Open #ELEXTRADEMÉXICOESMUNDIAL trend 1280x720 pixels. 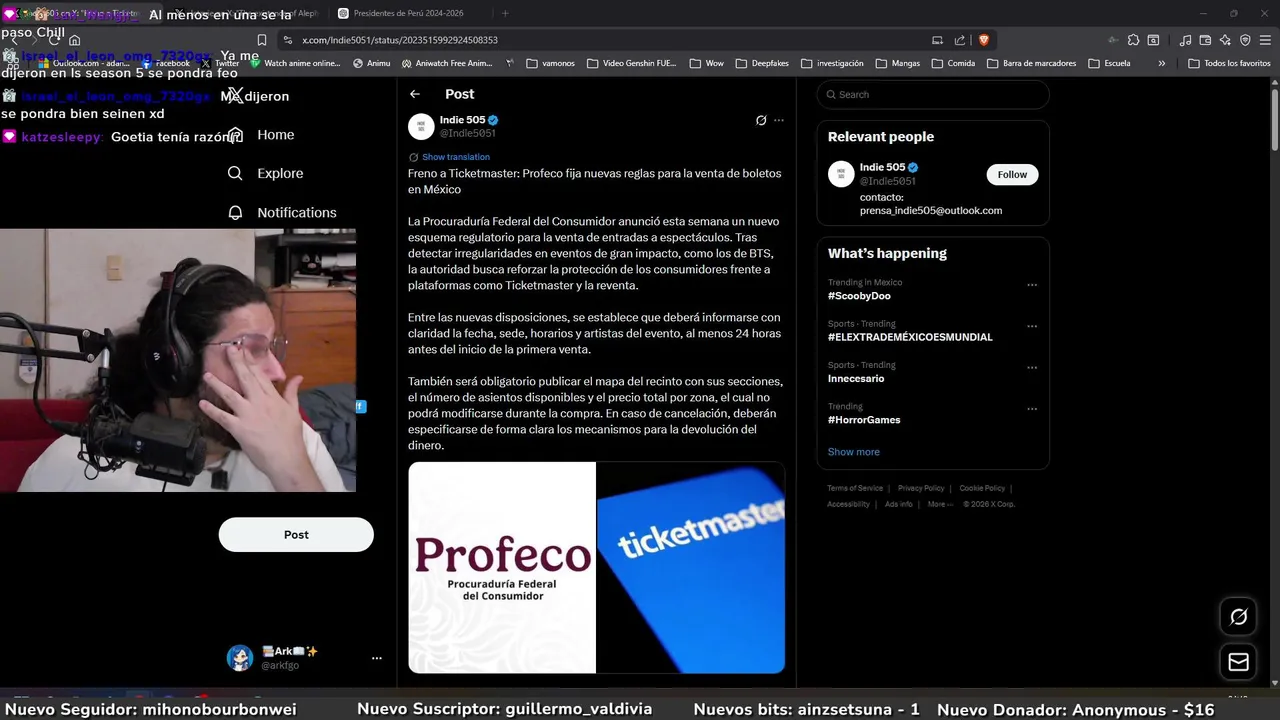910,337
